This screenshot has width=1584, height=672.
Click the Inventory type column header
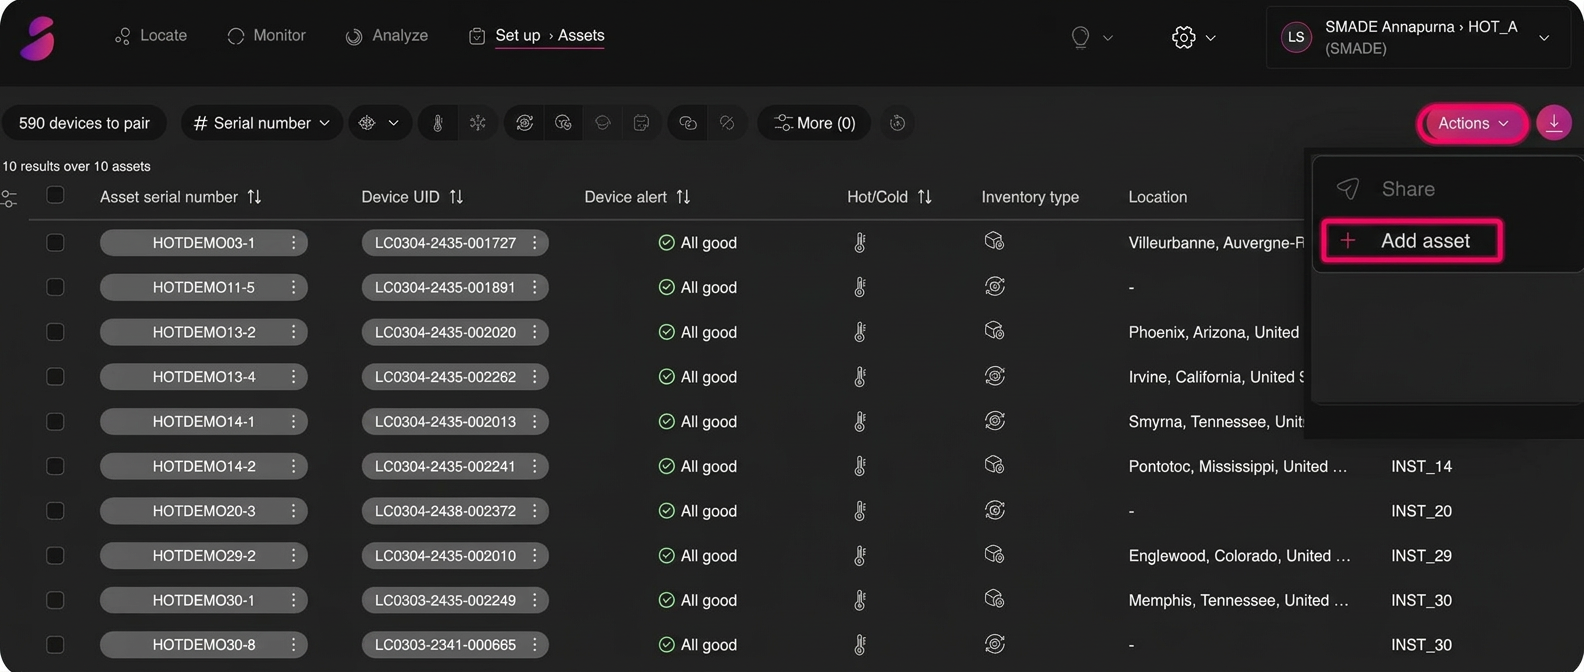(1030, 197)
